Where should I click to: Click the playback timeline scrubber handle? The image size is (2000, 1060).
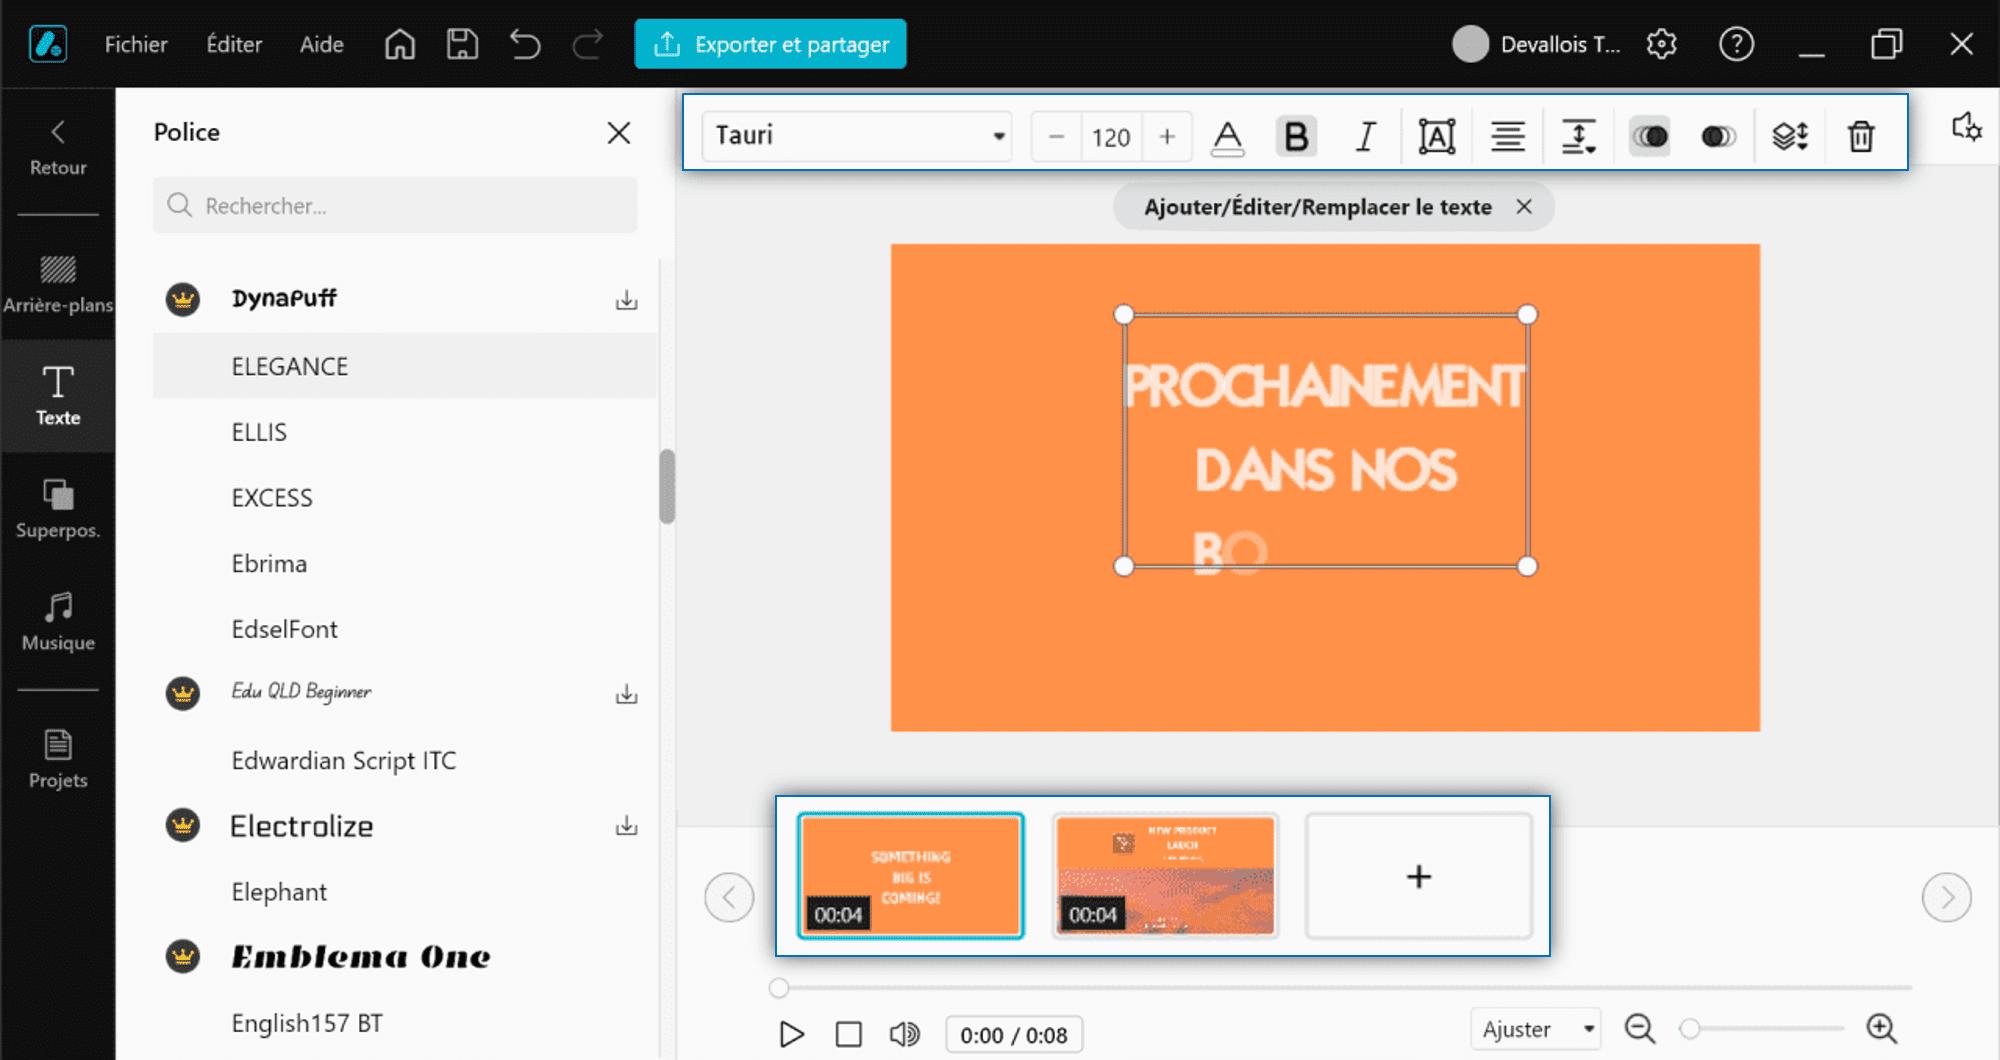point(779,988)
